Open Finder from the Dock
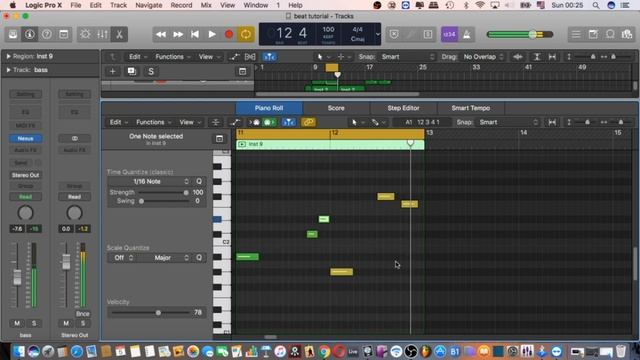 (18, 351)
